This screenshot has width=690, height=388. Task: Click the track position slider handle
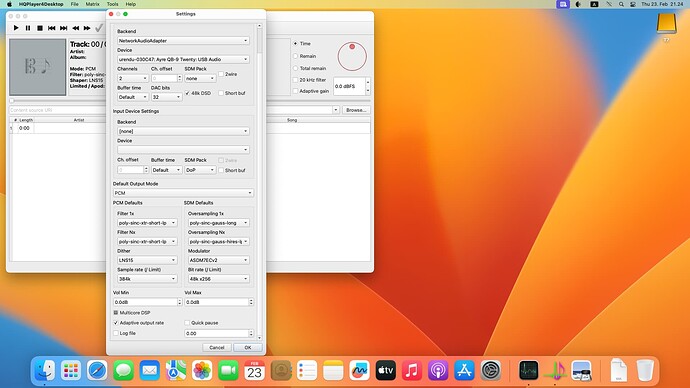12,101
